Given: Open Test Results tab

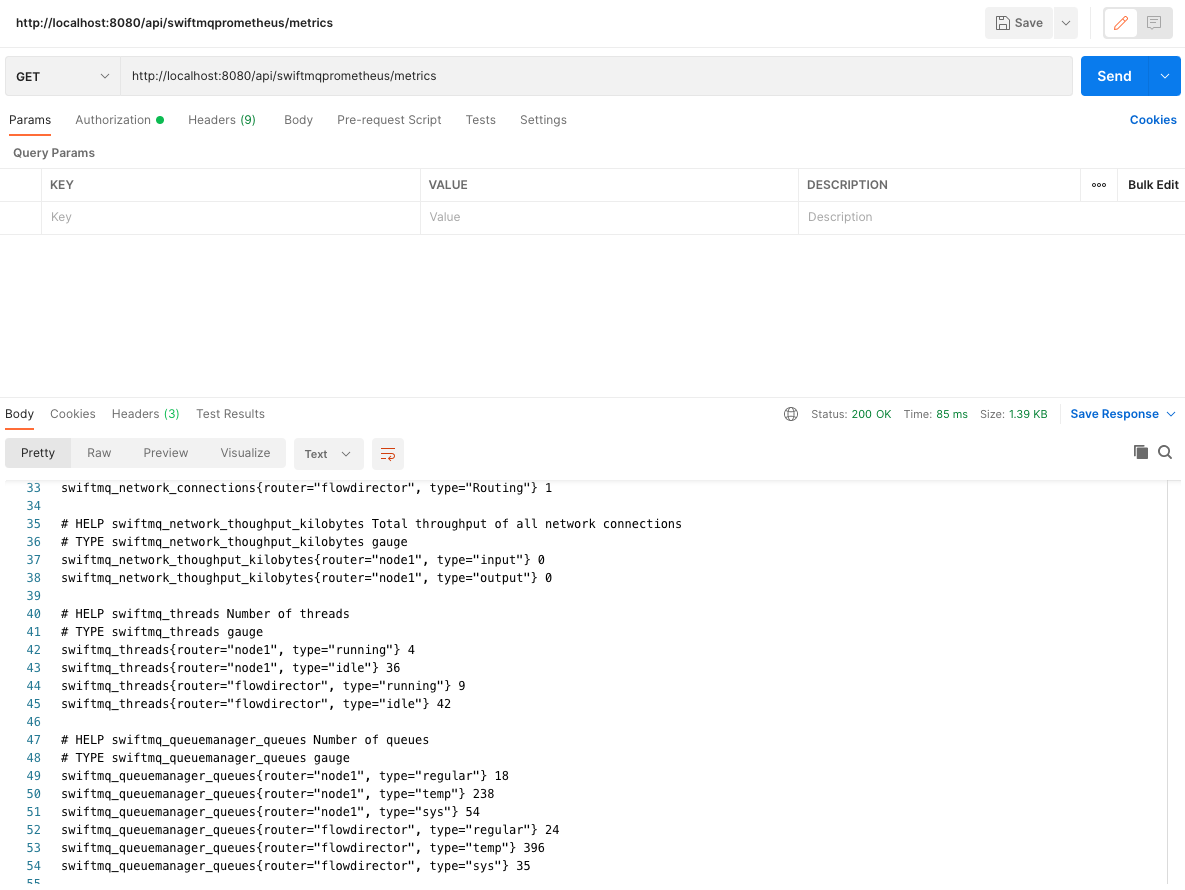Looking at the screenshot, I should (x=230, y=414).
